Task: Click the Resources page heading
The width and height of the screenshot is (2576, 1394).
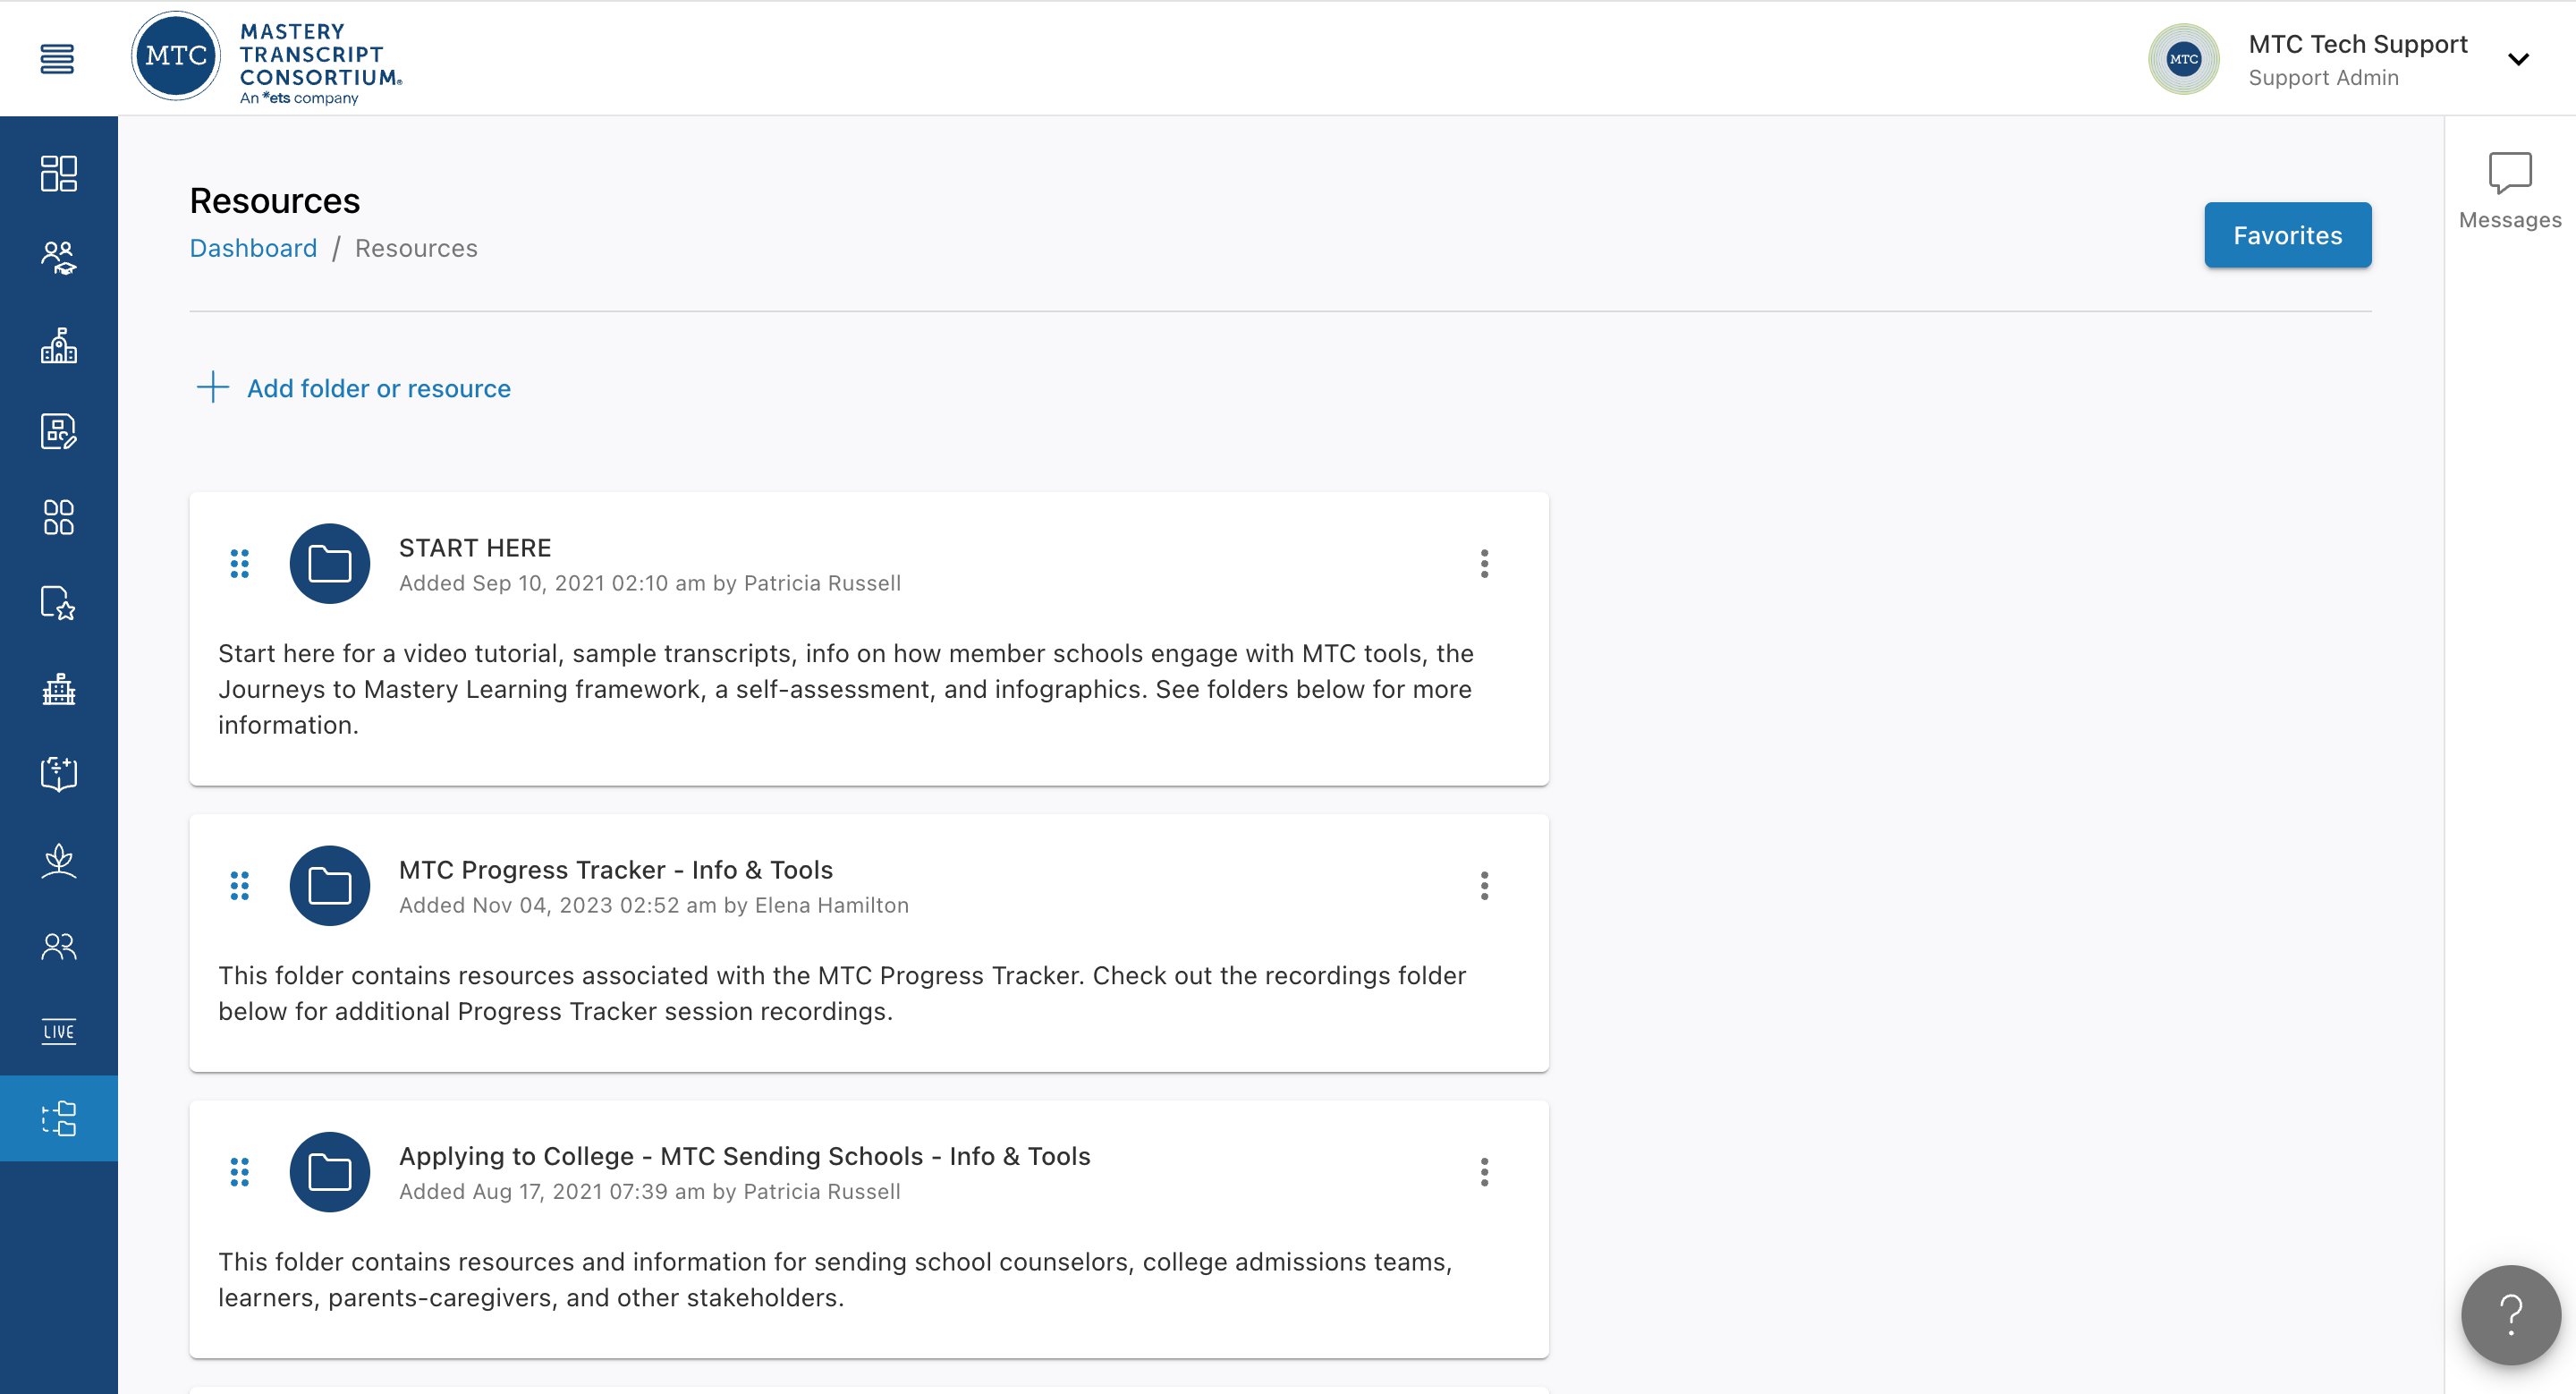Action: pyautogui.click(x=275, y=201)
